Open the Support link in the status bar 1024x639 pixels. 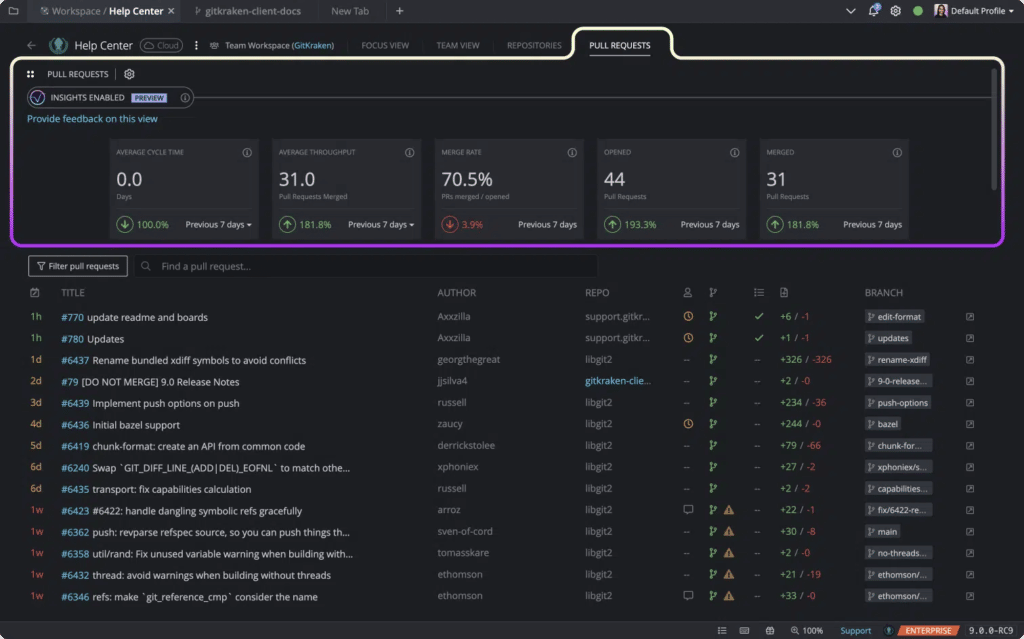pos(856,631)
